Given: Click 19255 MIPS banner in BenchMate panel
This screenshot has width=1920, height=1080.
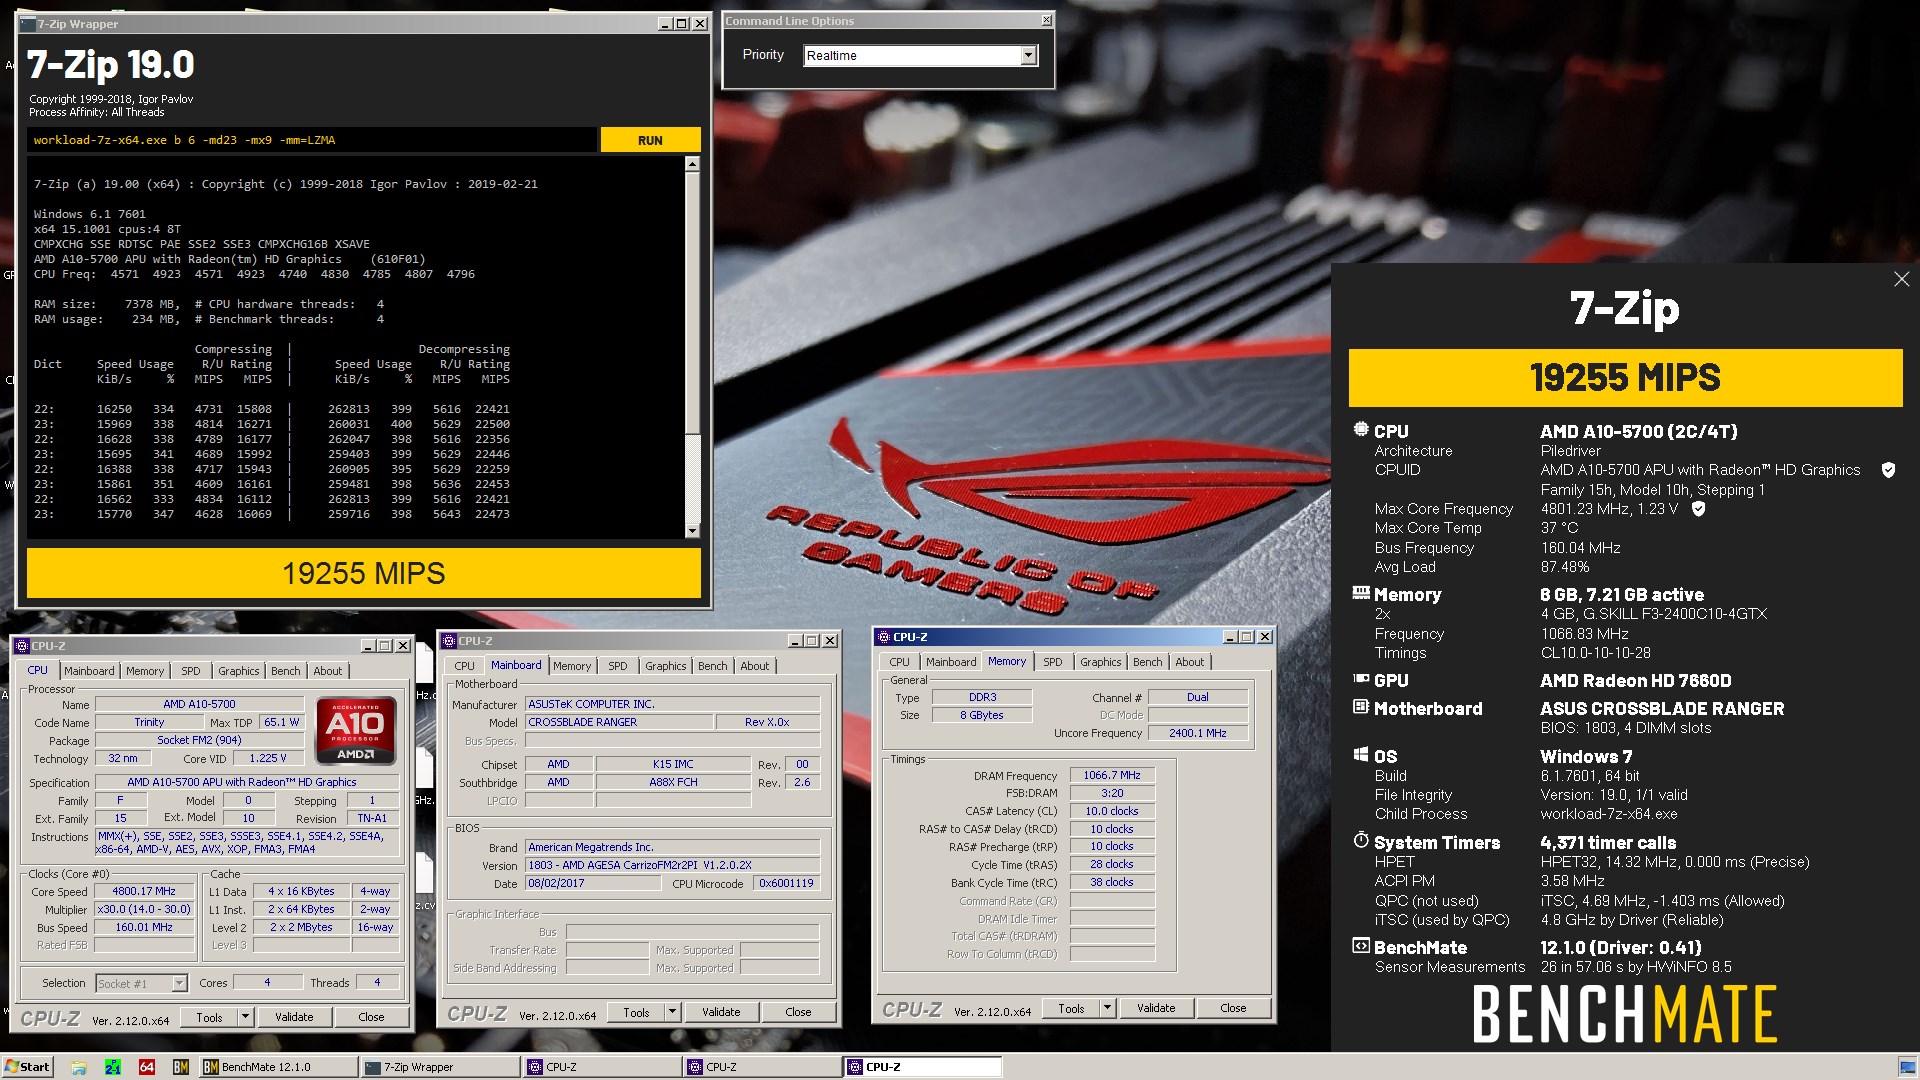Looking at the screenshot, I should (x=1625, y=378).
